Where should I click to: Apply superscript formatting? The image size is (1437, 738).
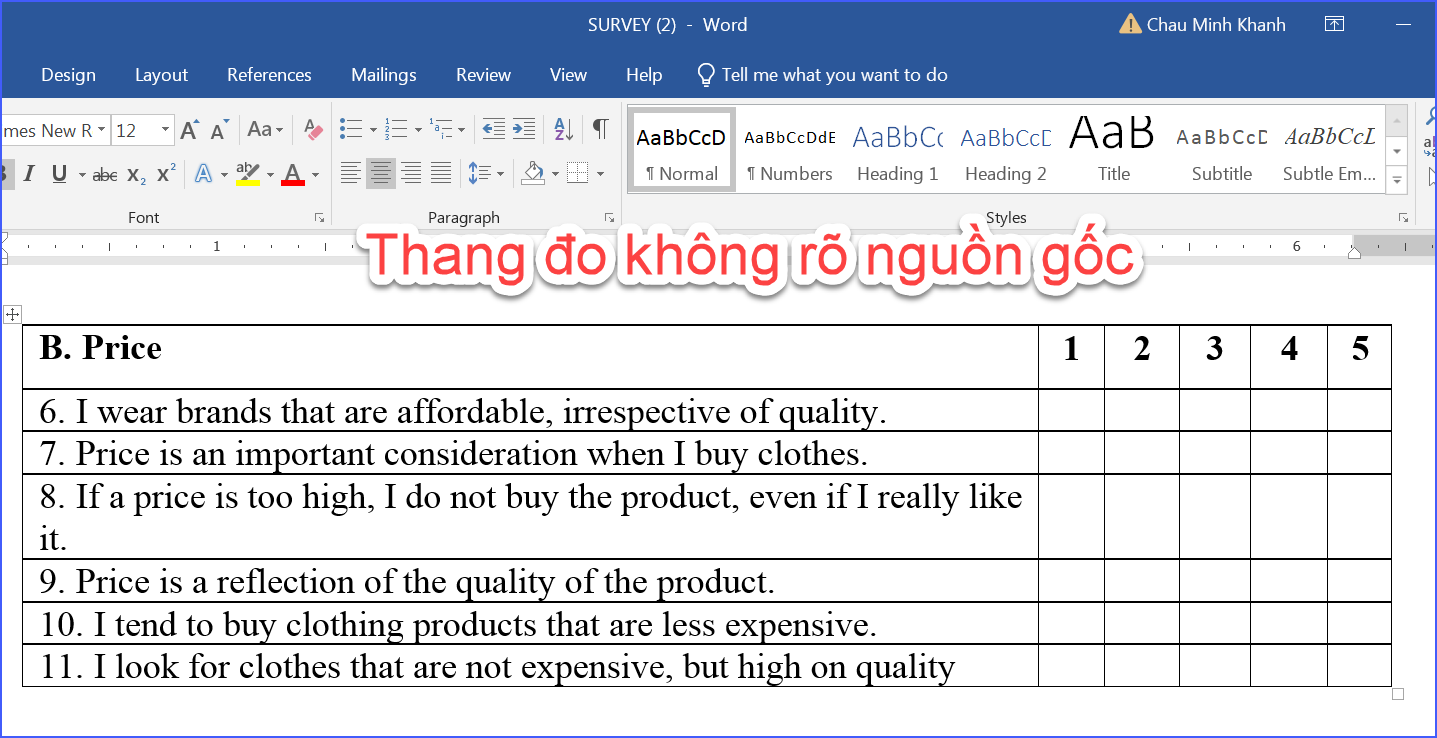point(167,174)
